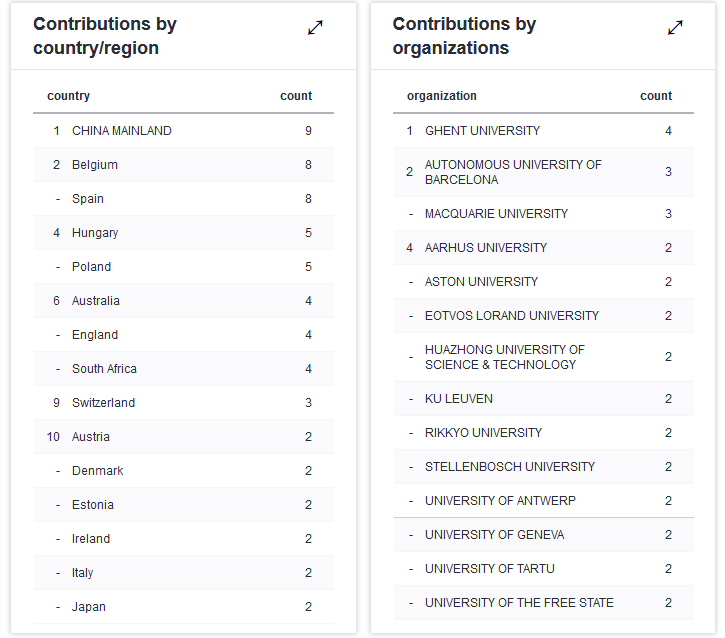Expand the Contributions by country/region panel
The image size is (725, 638).
coord(316,28)
